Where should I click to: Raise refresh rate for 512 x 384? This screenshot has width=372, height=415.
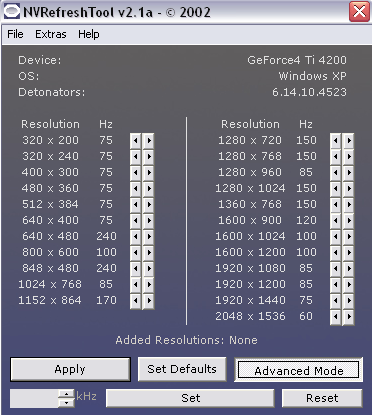[x=149, y=205]
